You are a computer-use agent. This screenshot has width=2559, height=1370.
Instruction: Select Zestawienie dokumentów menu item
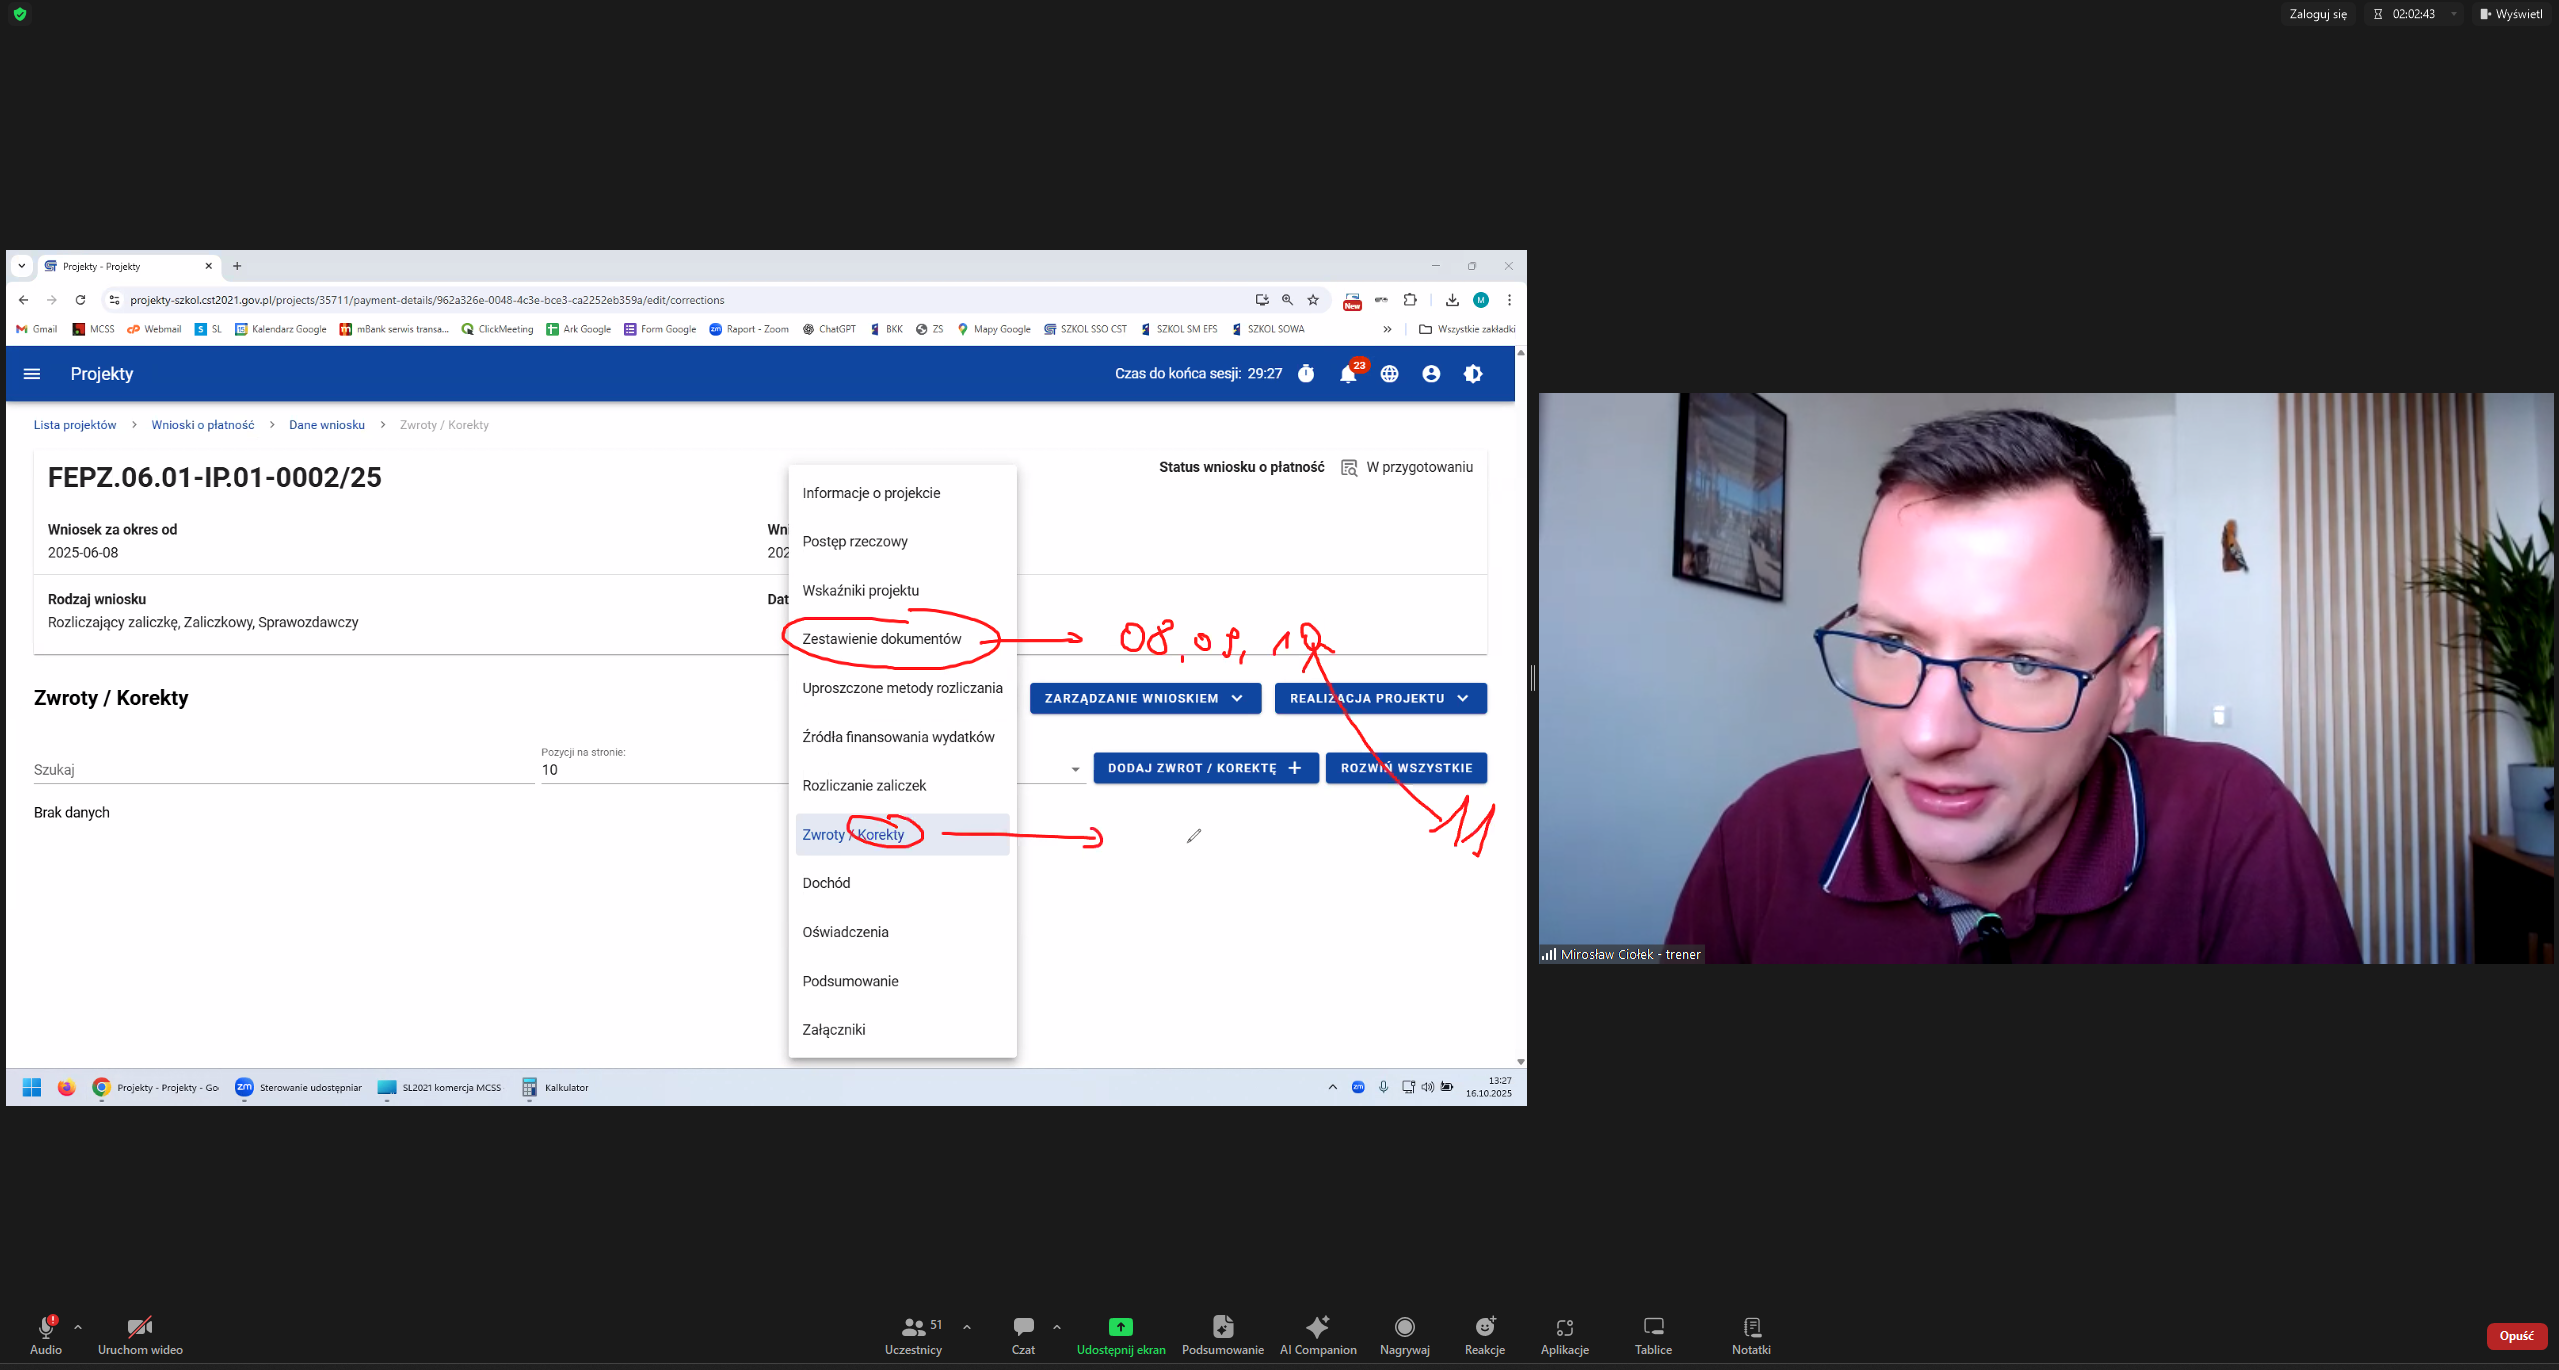pos(881,639)
